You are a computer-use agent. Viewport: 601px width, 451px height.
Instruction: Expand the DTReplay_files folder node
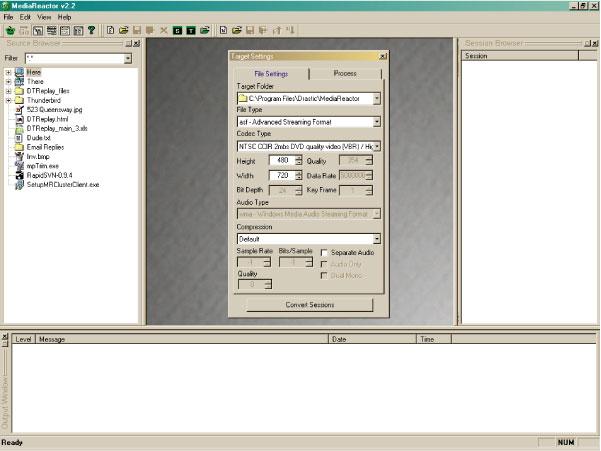pos(8,91)
